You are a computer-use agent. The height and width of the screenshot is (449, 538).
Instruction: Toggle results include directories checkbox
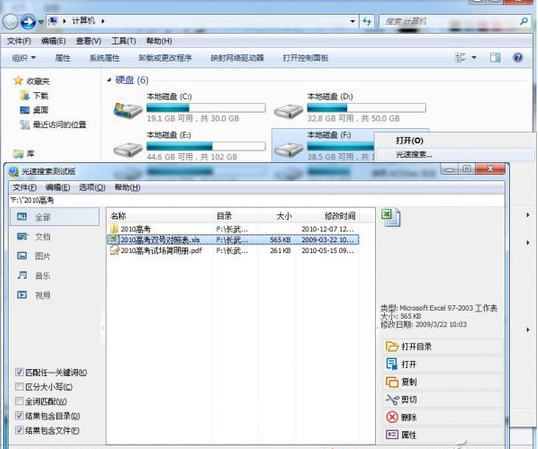(x=19, y=416)
